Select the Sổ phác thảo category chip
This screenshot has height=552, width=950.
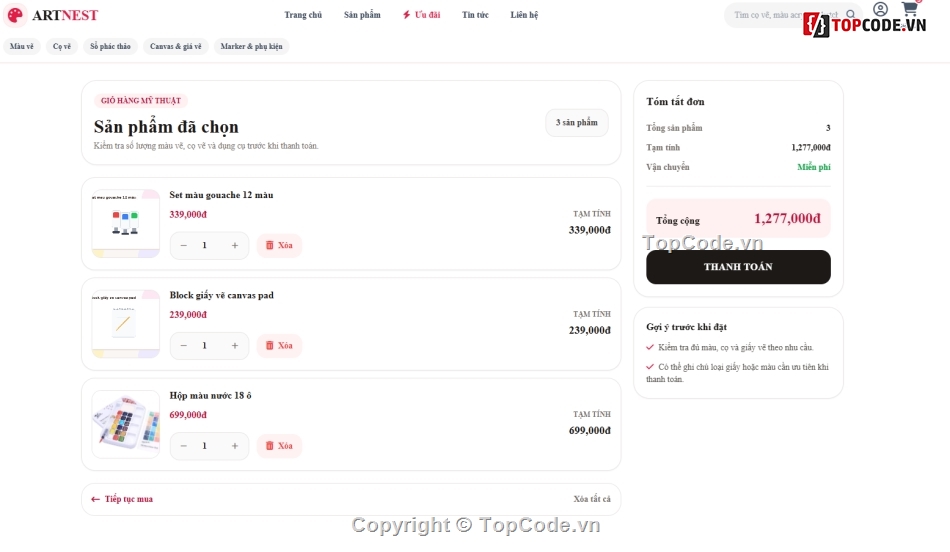(x=110, y=47)
